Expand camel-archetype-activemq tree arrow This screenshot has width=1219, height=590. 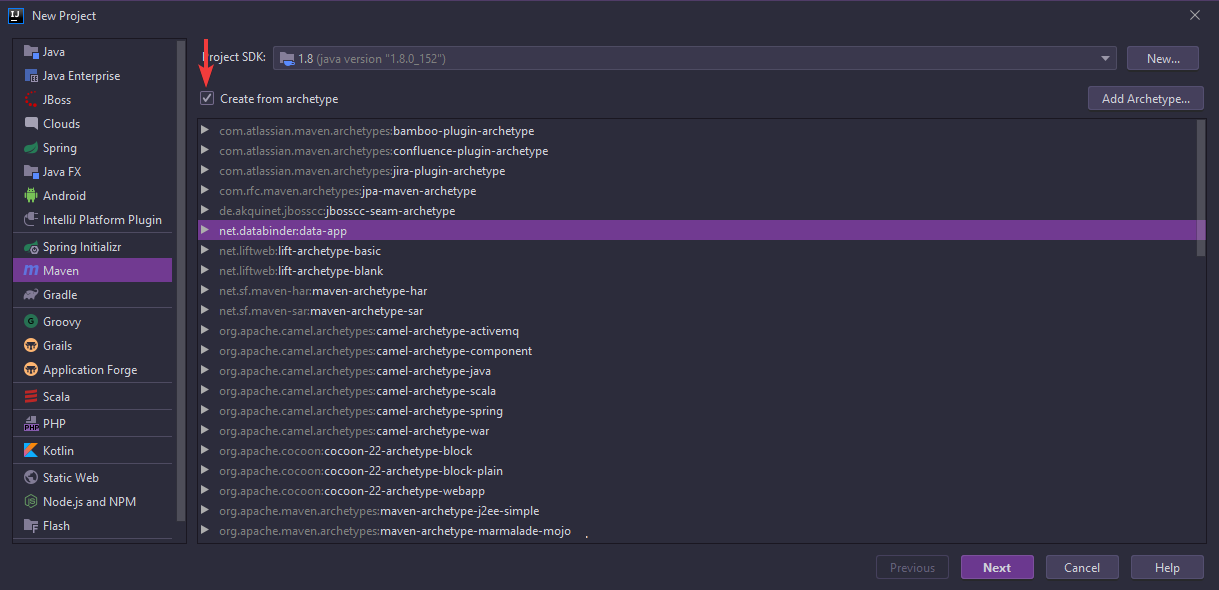(x=205, y=331)
